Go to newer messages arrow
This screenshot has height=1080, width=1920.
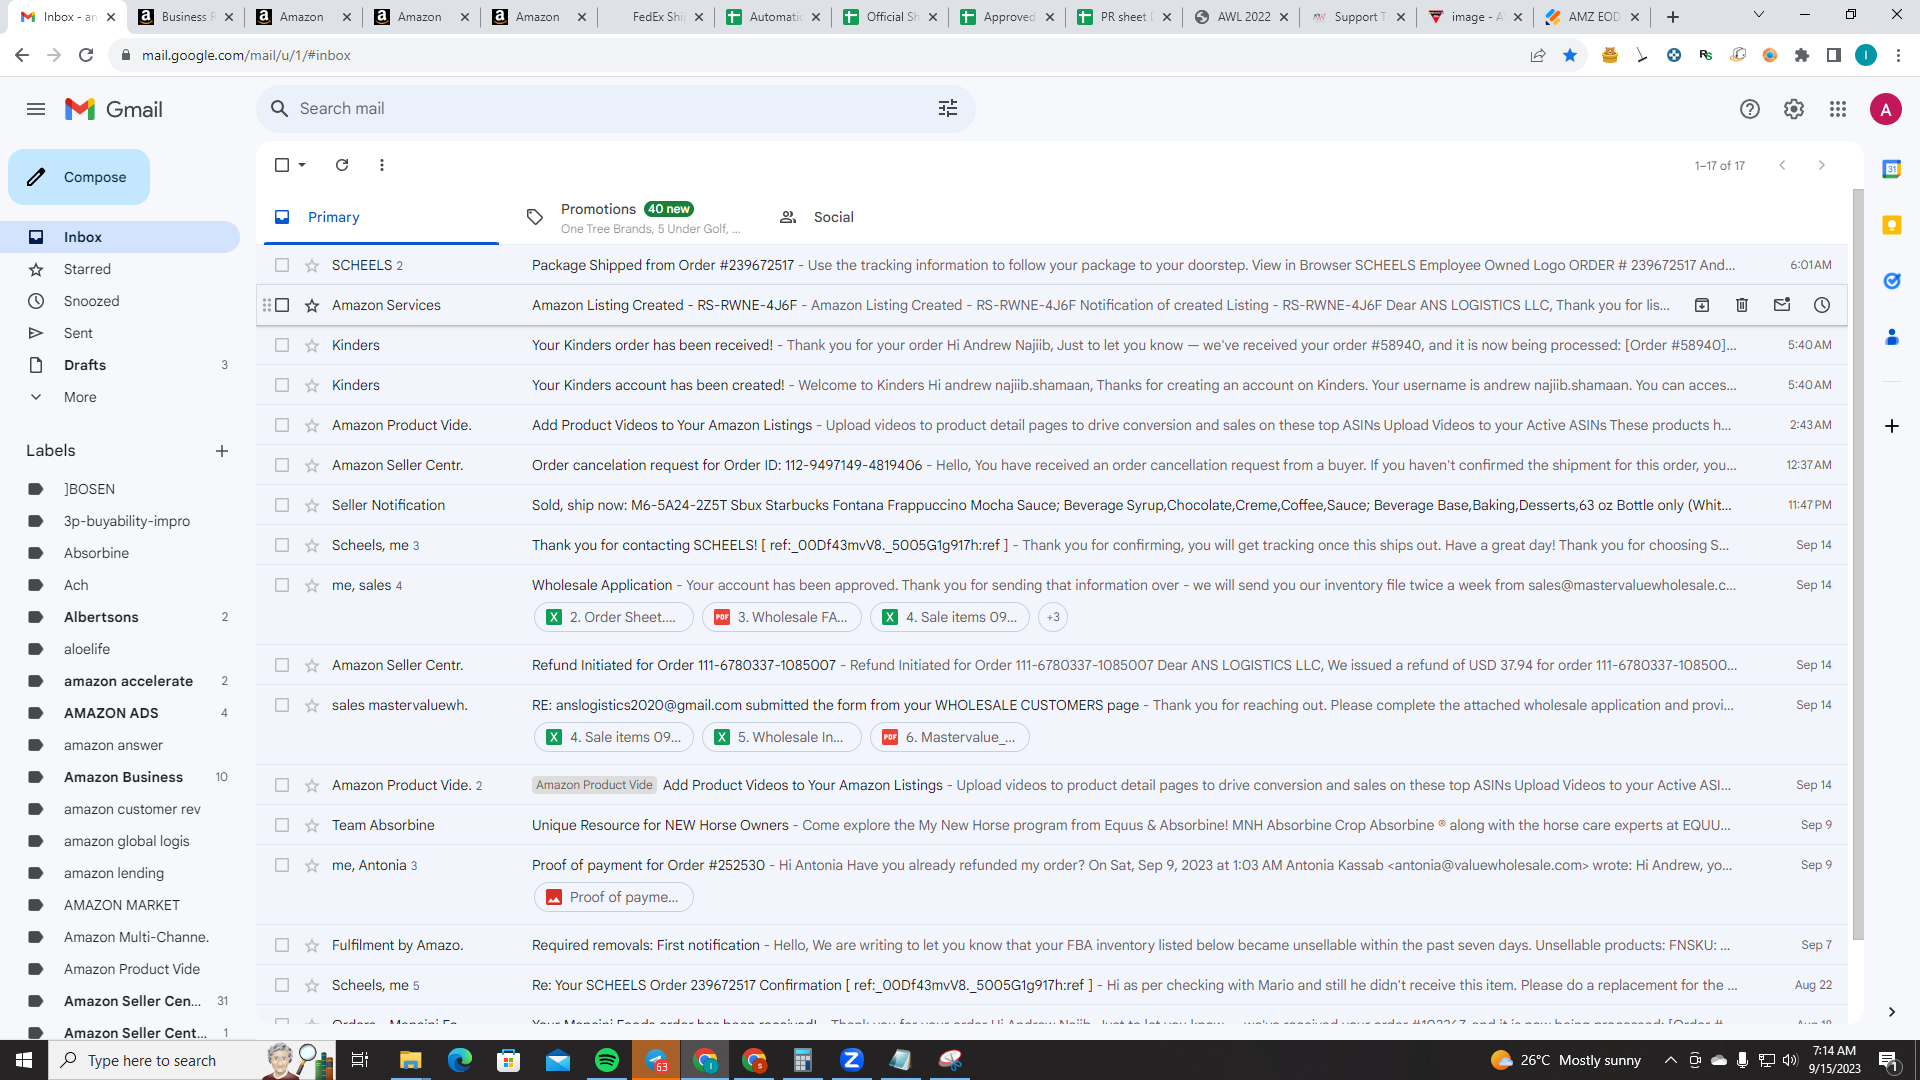[x=1782, y=165]
